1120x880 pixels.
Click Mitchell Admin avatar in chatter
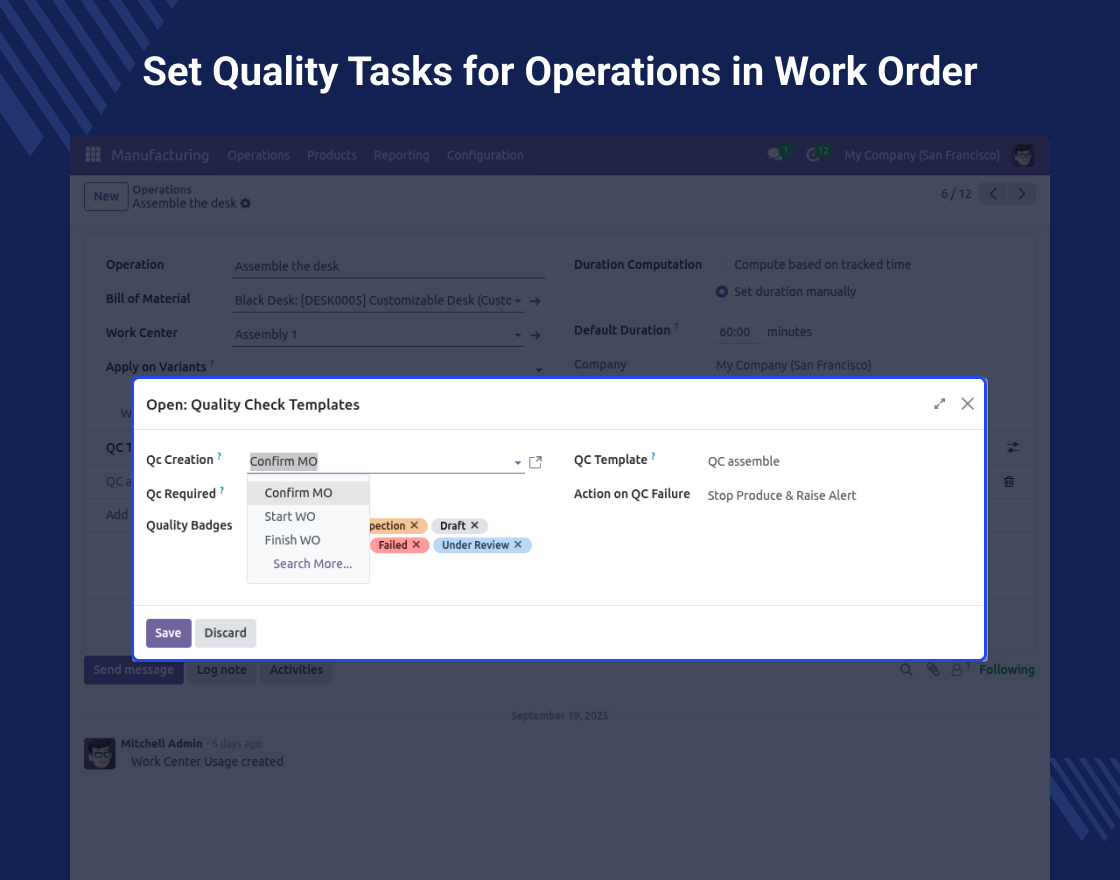click(100, 754)
